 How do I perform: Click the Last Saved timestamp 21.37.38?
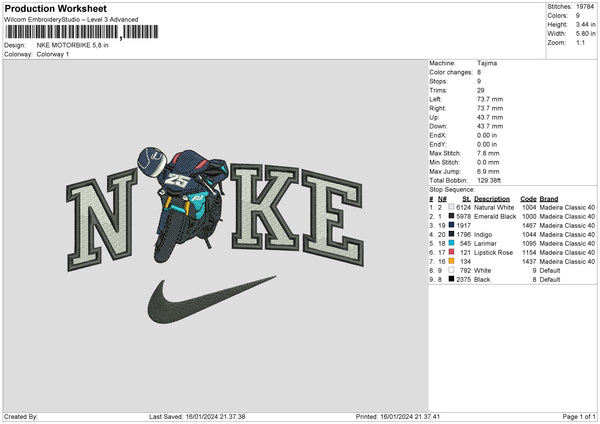(x=215, y=416)
